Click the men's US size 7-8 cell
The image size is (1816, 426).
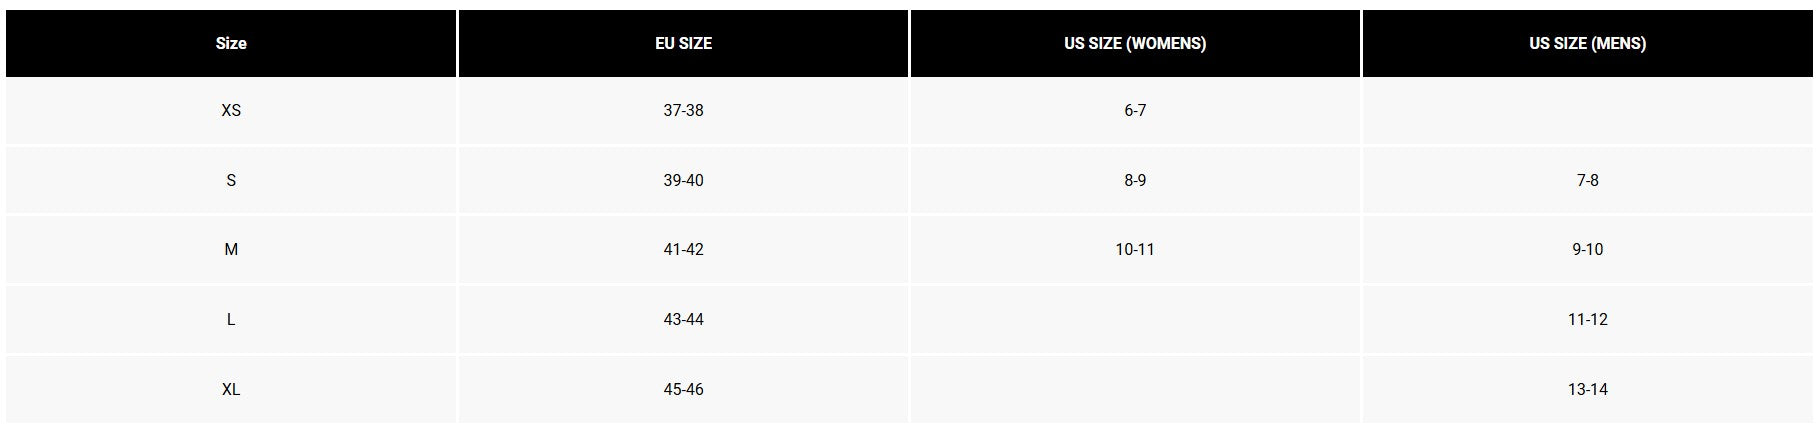1587,180
